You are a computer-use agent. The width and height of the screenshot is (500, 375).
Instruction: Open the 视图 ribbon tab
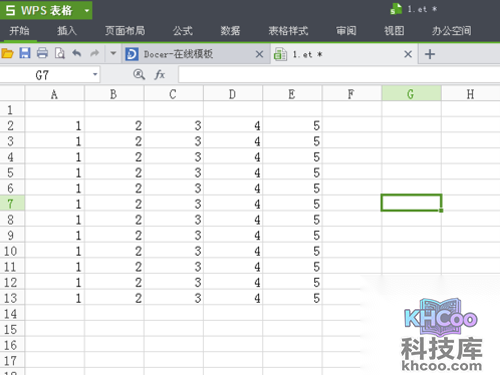394,31
